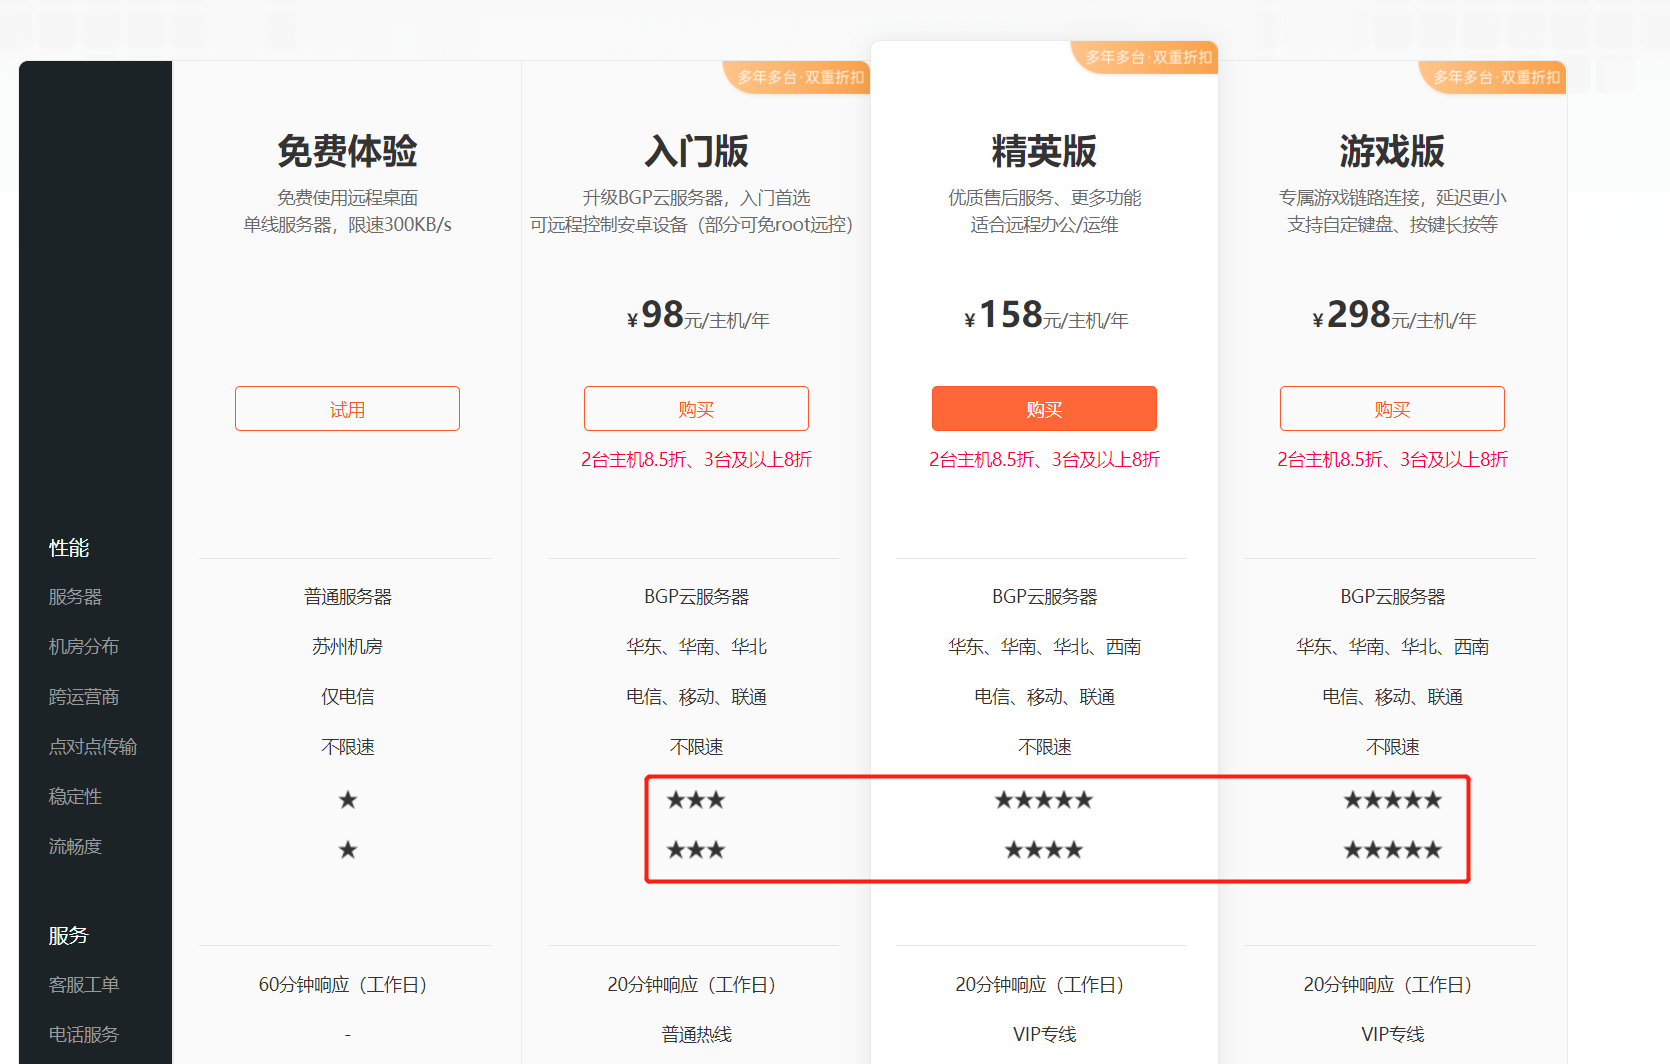Select the 免费体验 plan title
The width and height of the screenshot is (1670, 1064).
click(347, 151)
